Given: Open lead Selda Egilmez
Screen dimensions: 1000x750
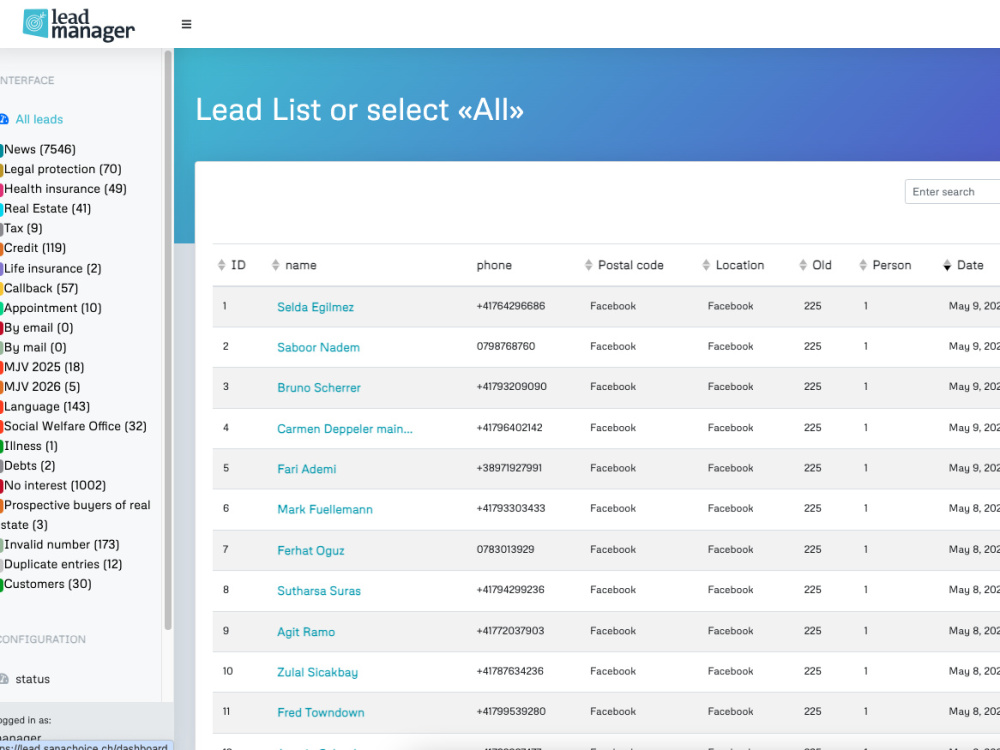Looking at the screenshot, I should (315, 307).
